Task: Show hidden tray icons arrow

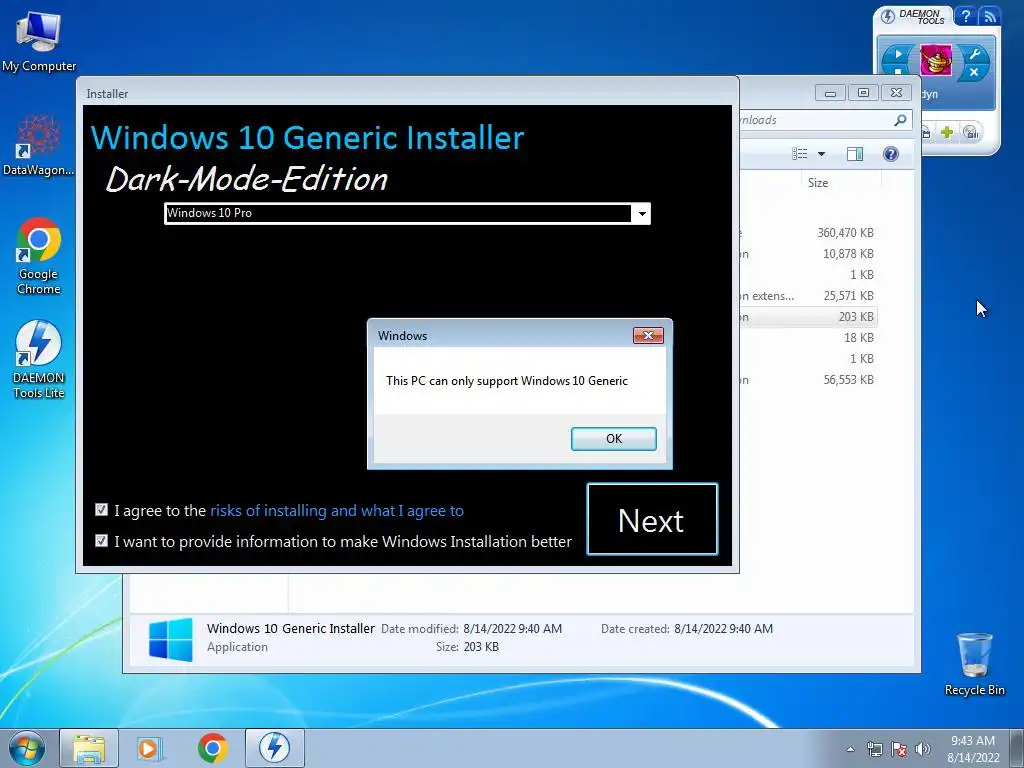Action: [x=850, y=749]
